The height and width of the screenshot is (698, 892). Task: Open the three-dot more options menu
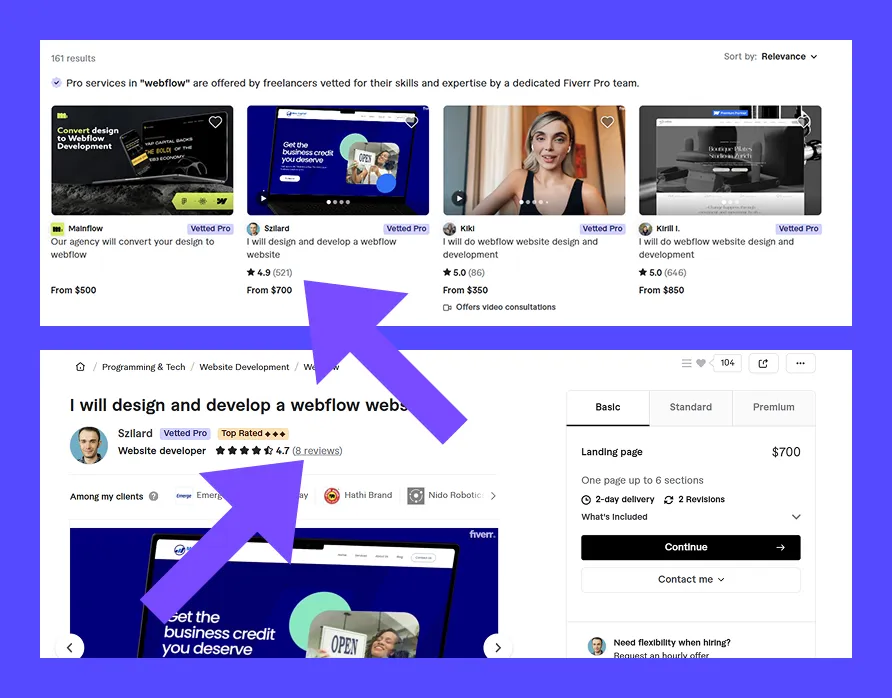(800, 363)
